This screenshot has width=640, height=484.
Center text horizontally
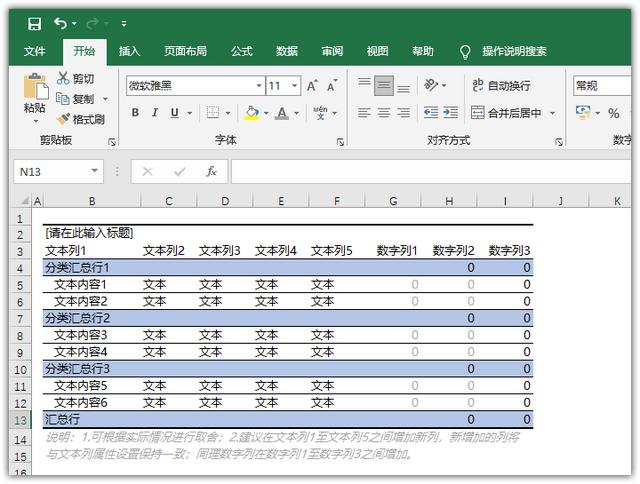(384, 113)
